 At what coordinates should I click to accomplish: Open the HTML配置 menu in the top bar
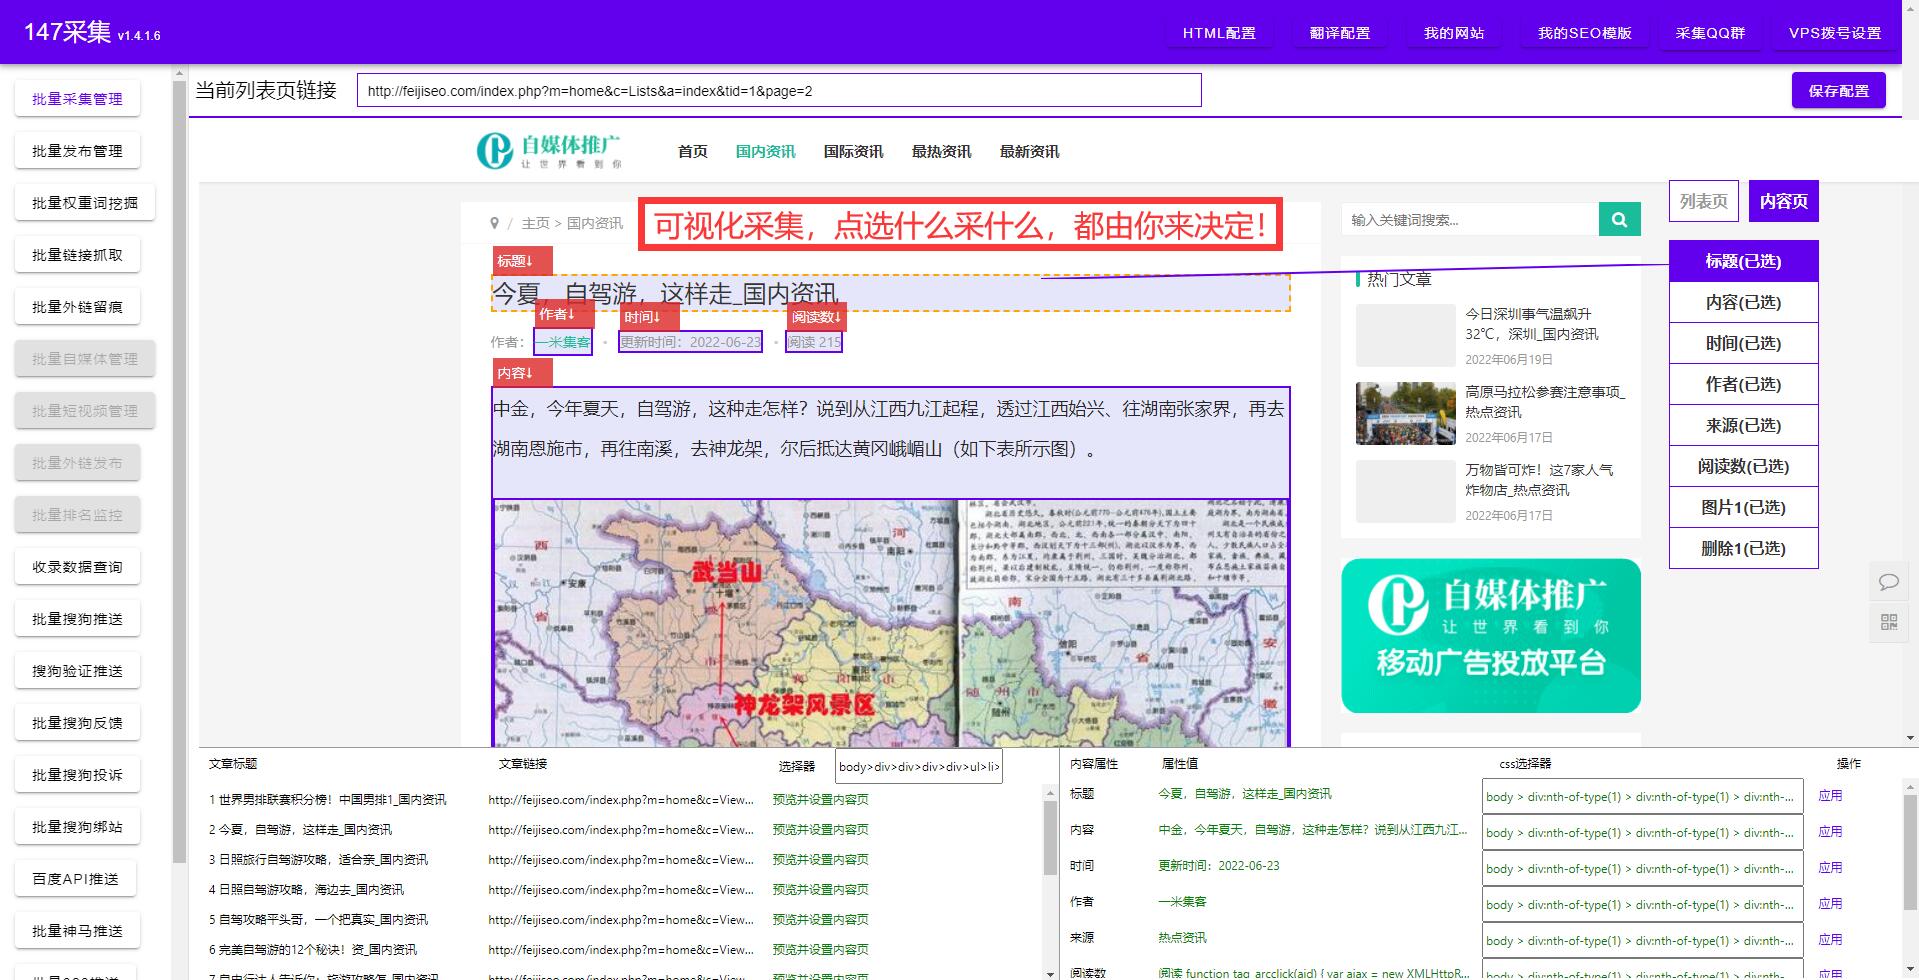[x=1218, y=32]
